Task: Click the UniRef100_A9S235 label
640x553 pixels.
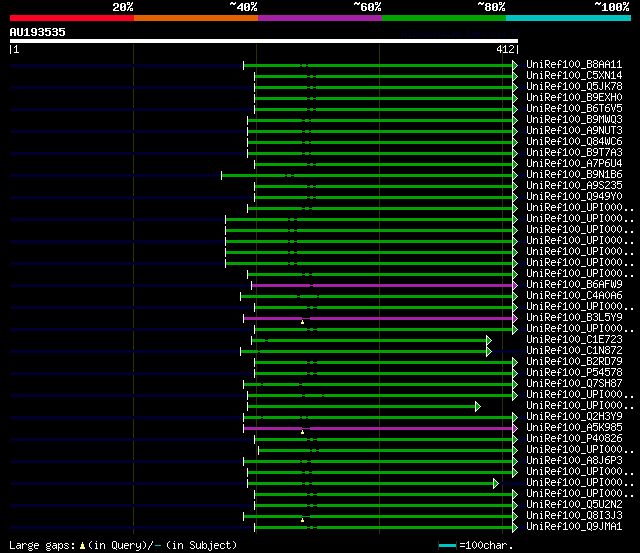Action: coord(574,186)
